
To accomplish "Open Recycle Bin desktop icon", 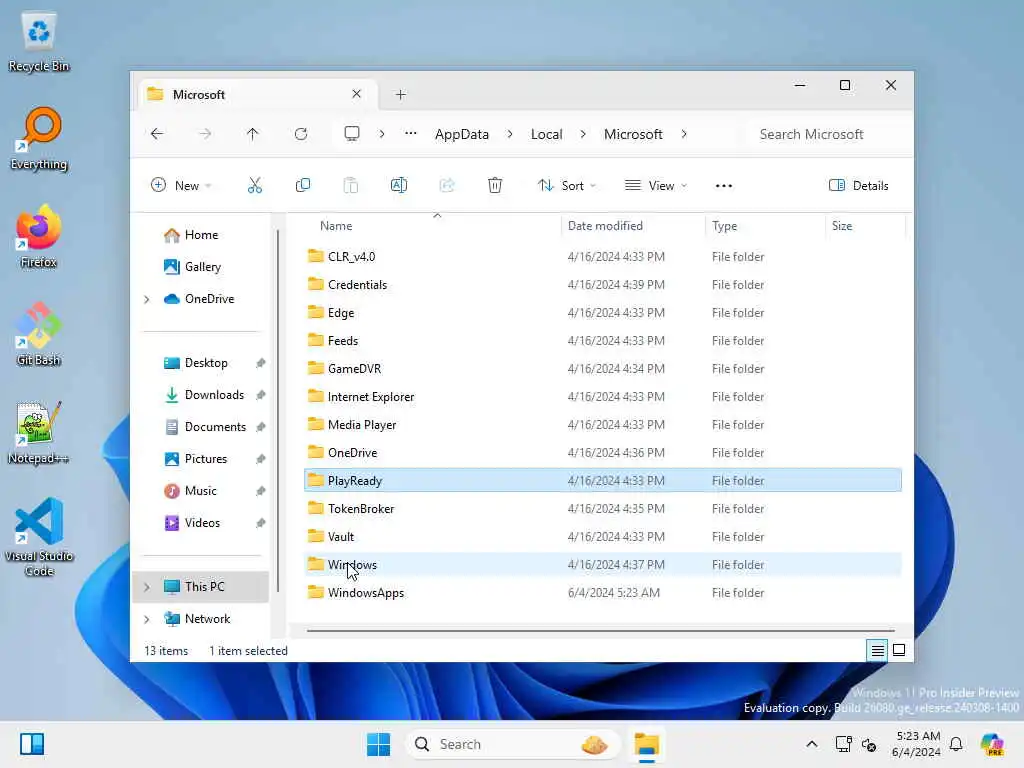I will coord(39,42).
